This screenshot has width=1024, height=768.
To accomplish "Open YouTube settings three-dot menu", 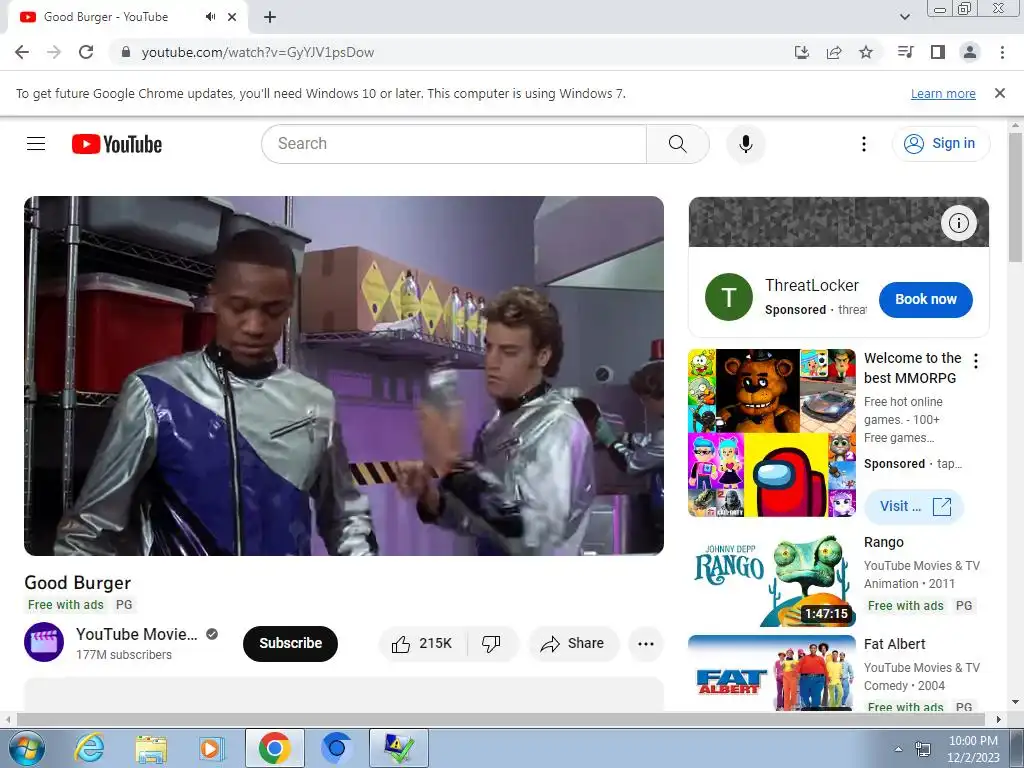I will [x=863, y=144].
